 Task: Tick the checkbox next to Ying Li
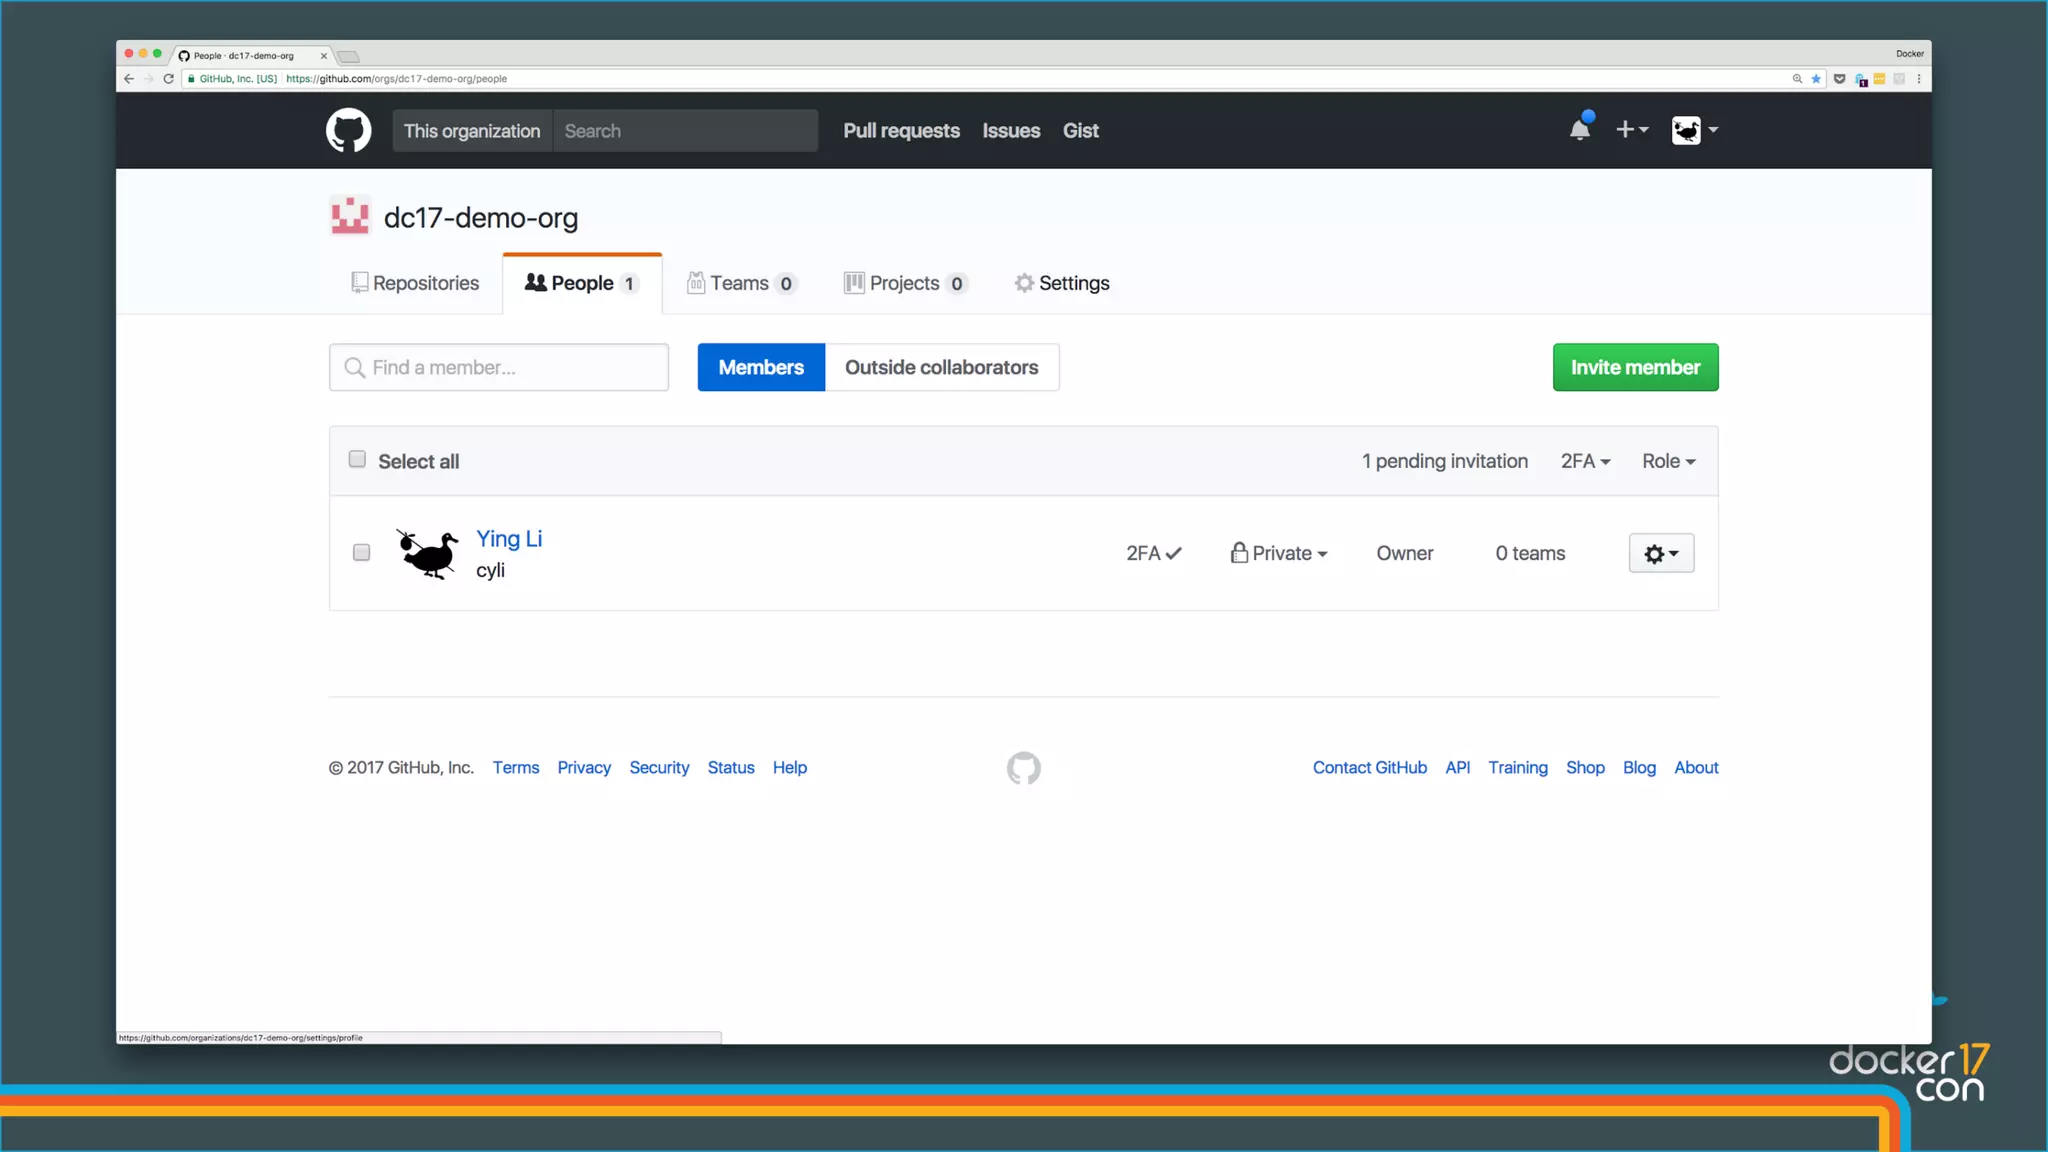[361, 552]
